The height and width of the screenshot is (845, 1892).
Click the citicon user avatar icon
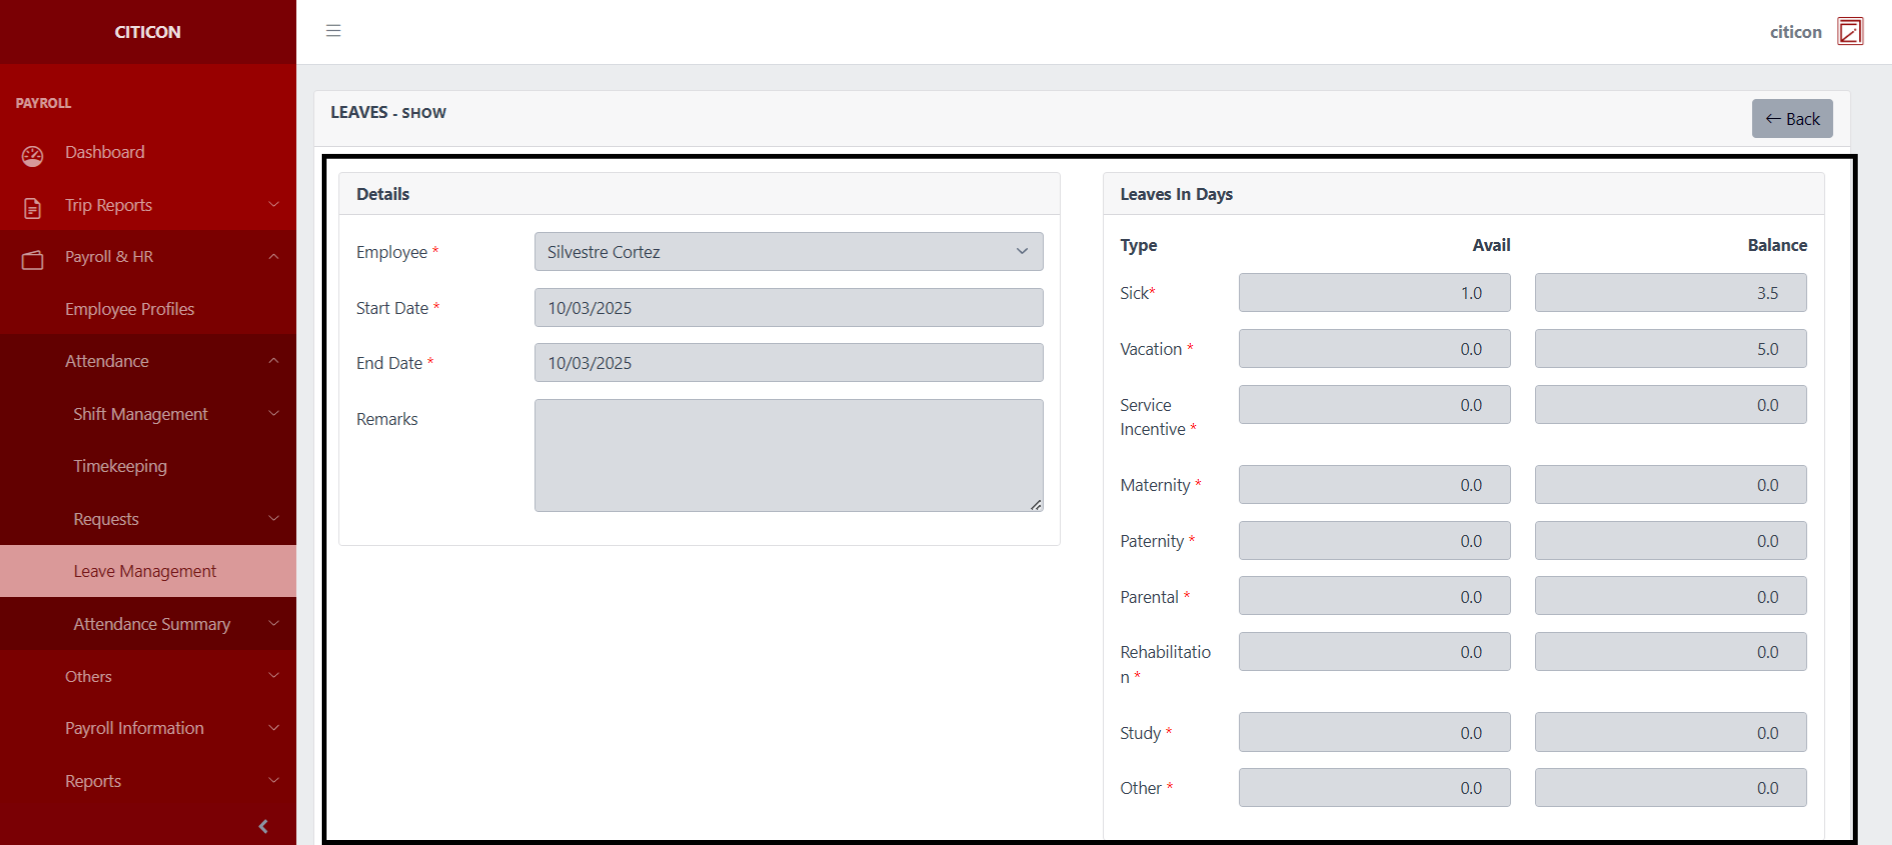coord(1850,32)
